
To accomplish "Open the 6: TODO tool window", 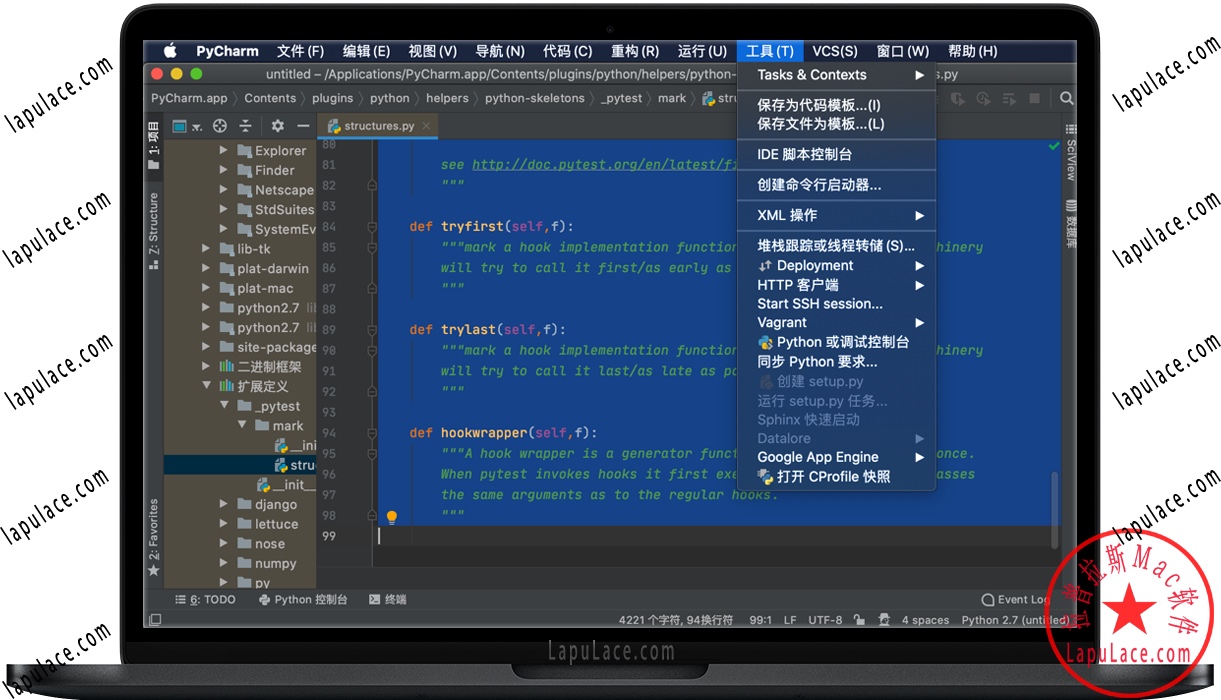I will pyautogui.click(x=205, y=599).
